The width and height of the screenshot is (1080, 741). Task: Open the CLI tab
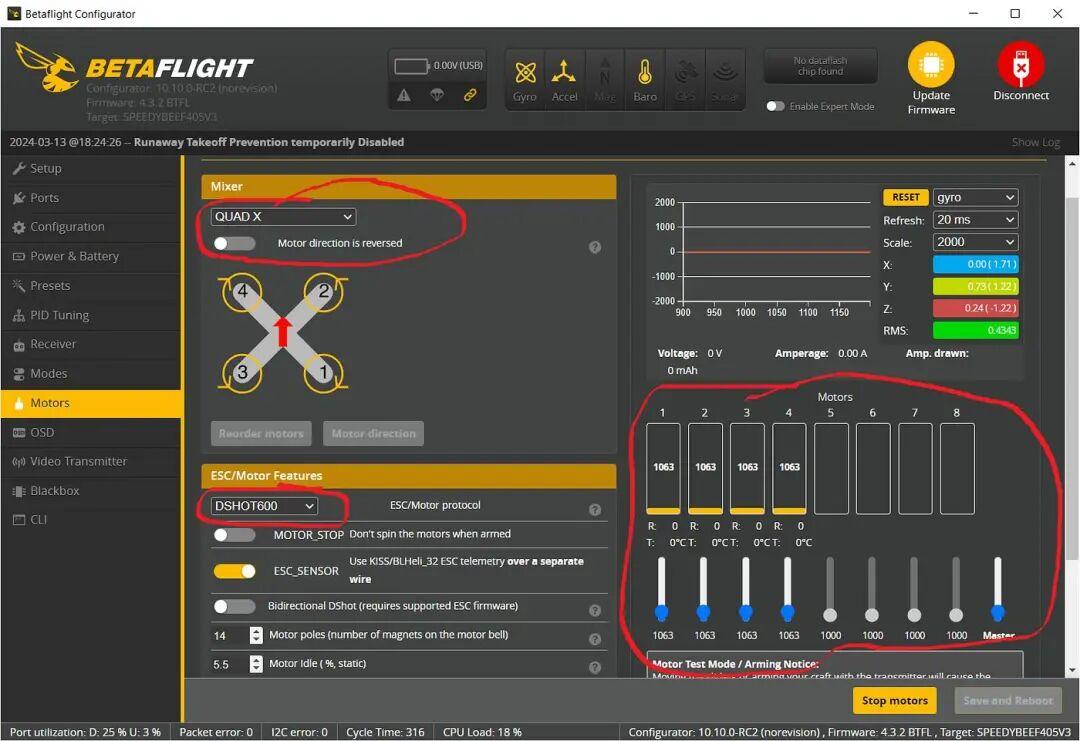coord(91,520)
